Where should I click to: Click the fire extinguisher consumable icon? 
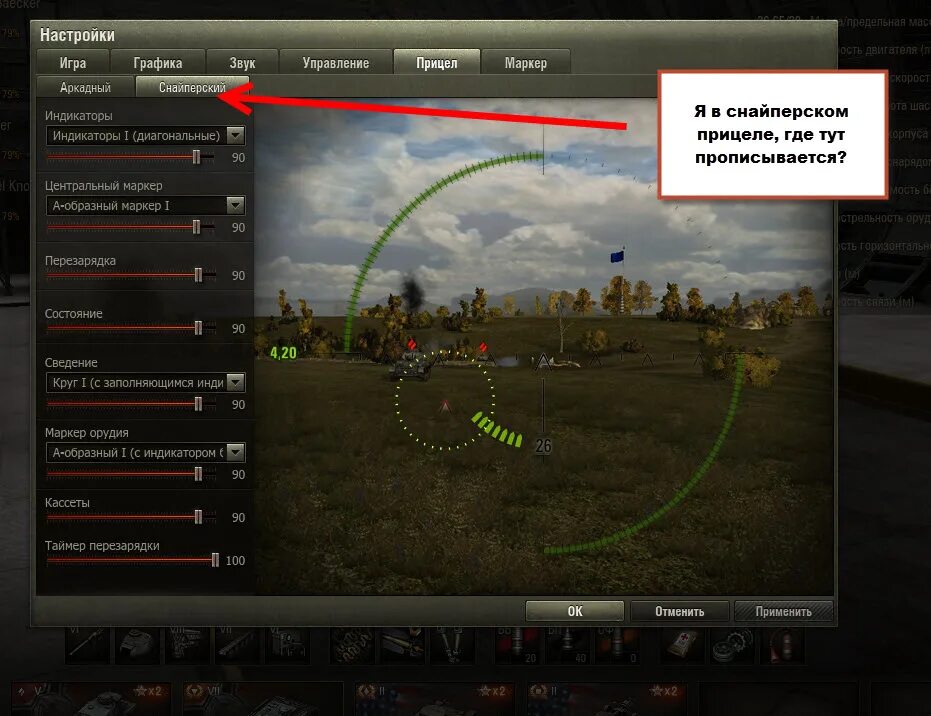point(781,645)
